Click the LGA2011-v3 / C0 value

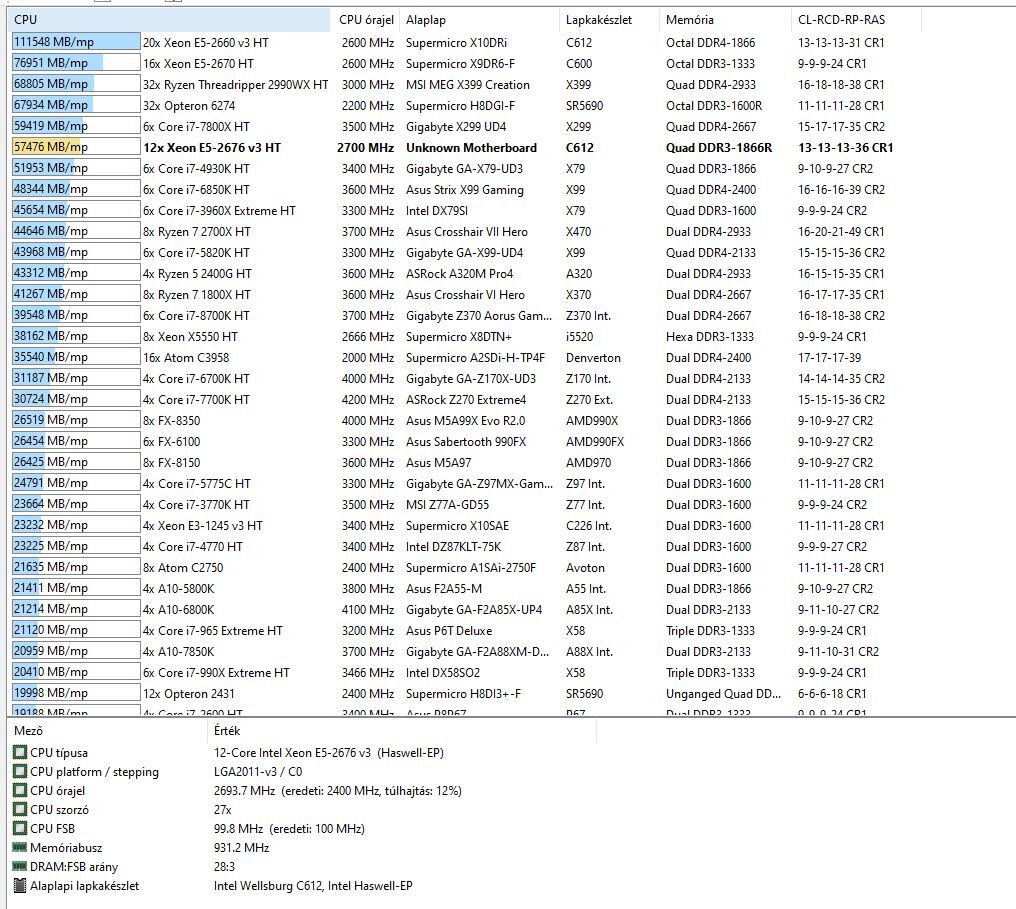[x=258, y=772]
